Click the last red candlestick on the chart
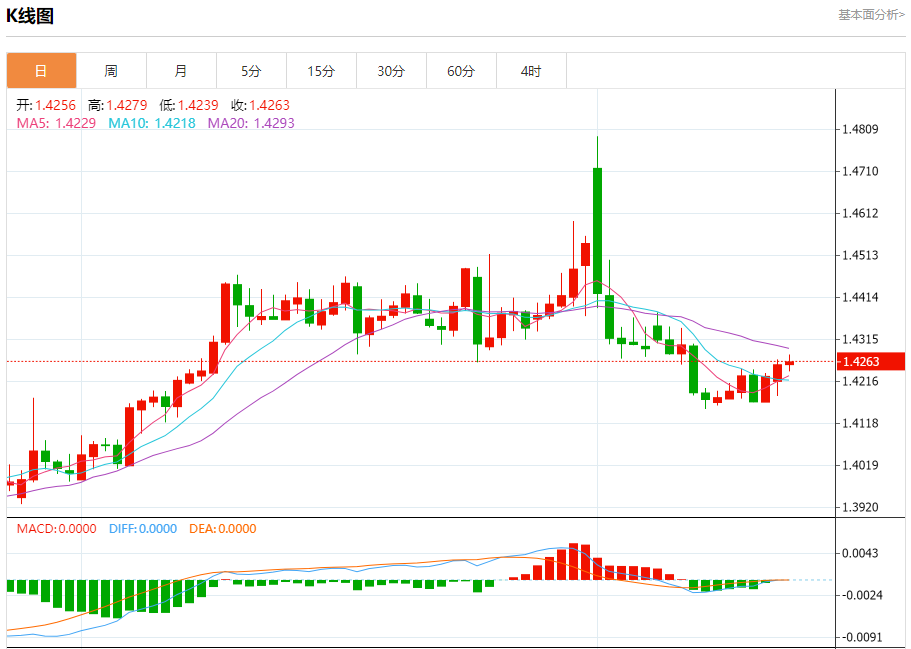The height and width of the screenshot is (649, 911). pyautogui.click(x=789, y=363)
